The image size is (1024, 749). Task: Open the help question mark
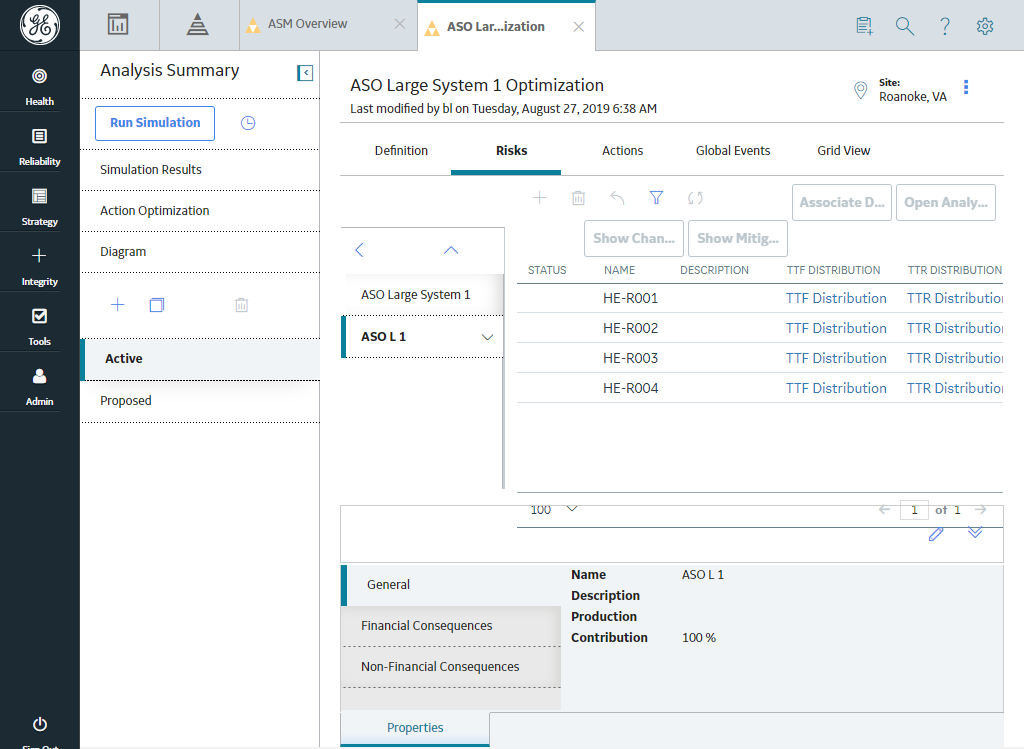pyautogui.click(x=944, y=26)
